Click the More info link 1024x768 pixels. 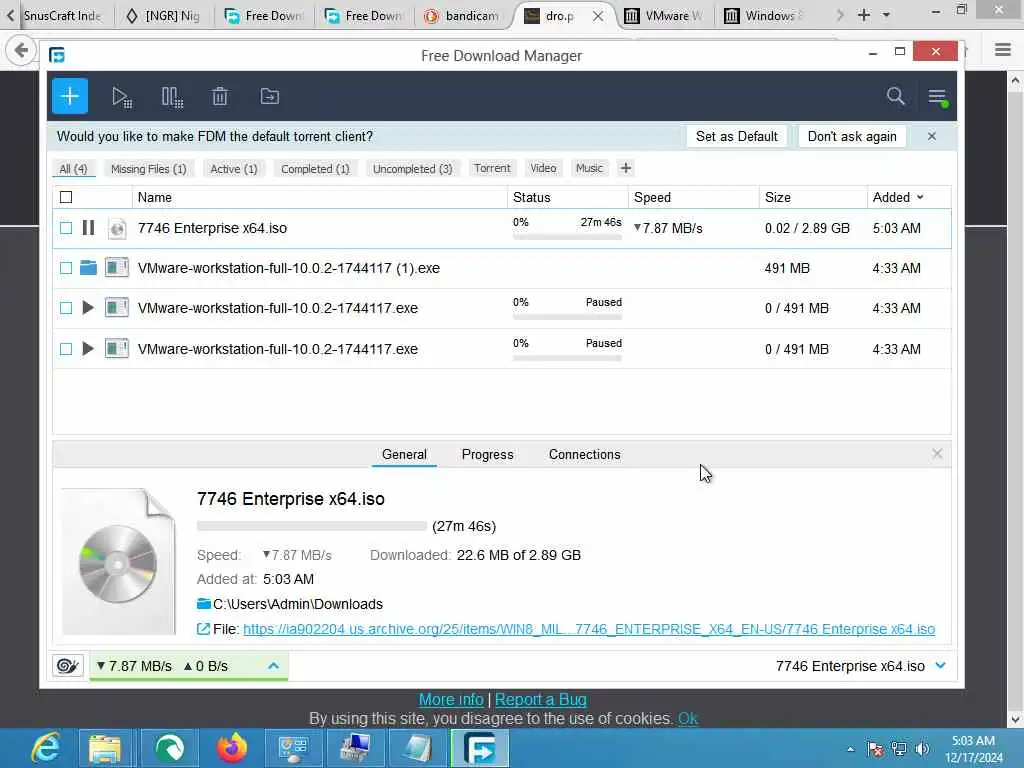click(451, 699)
